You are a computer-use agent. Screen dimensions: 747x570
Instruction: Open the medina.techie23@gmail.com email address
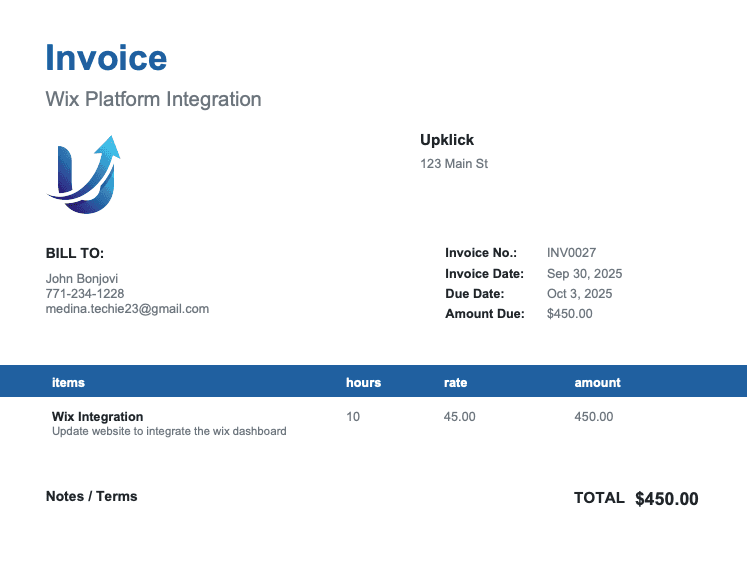pos(127,309)
